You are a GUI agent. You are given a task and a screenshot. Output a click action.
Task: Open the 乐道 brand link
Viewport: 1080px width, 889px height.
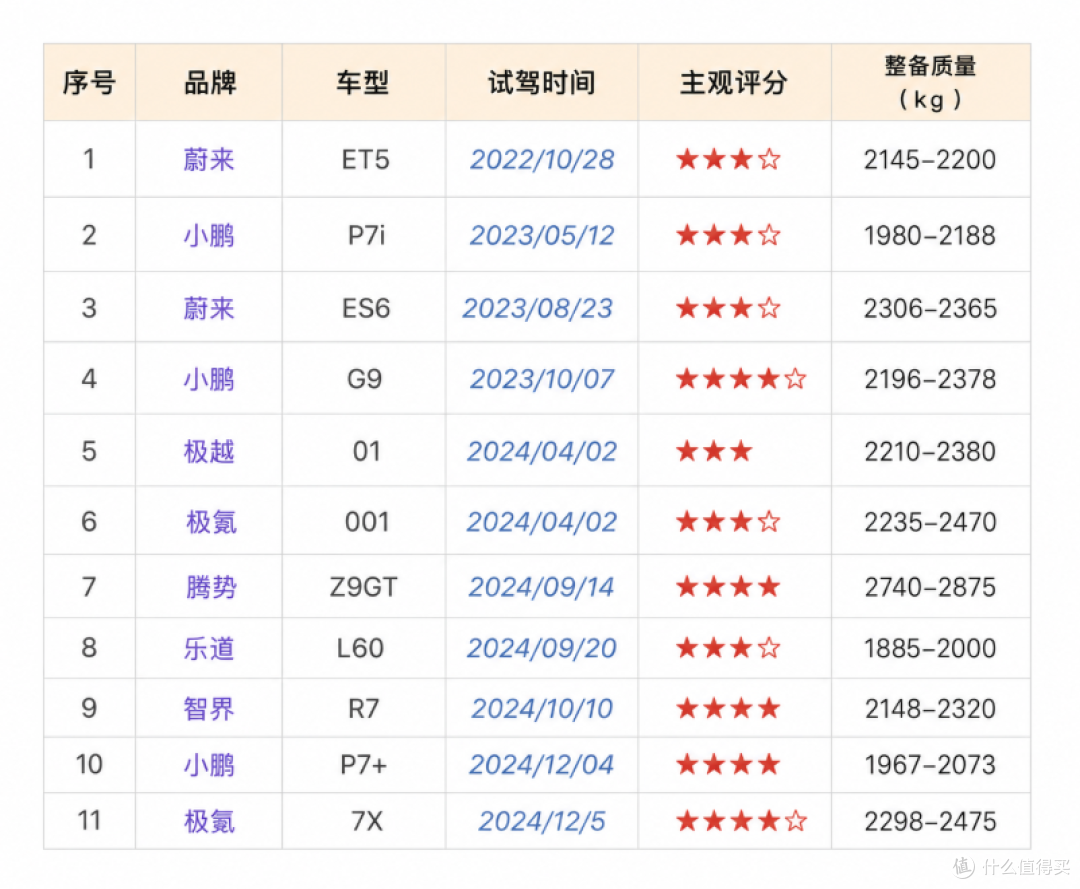point(209,648)
